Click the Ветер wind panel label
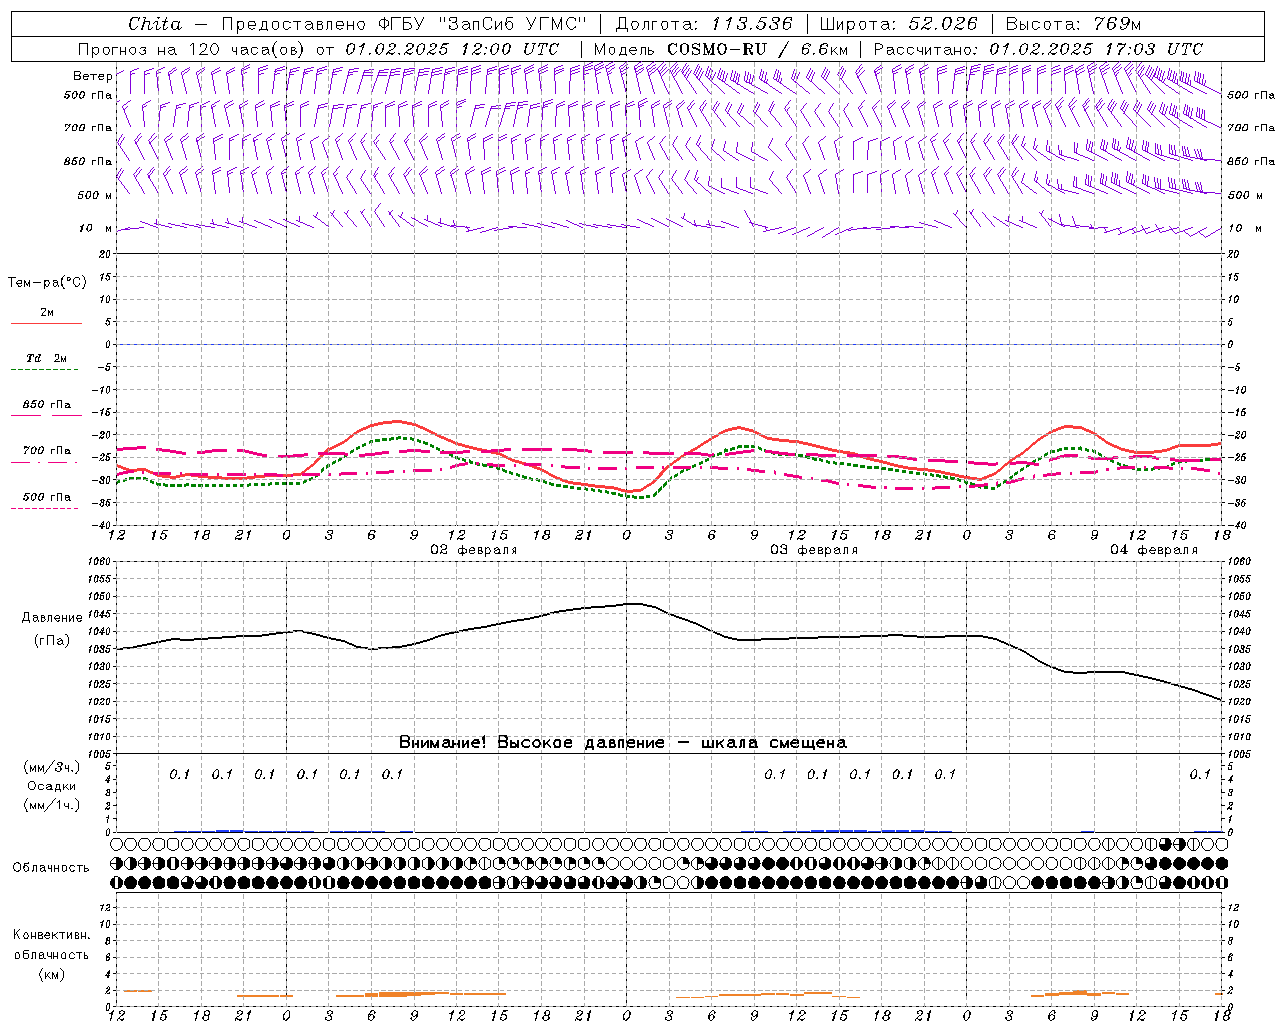Screen dimensions: 1280x1024 (92, 76)
